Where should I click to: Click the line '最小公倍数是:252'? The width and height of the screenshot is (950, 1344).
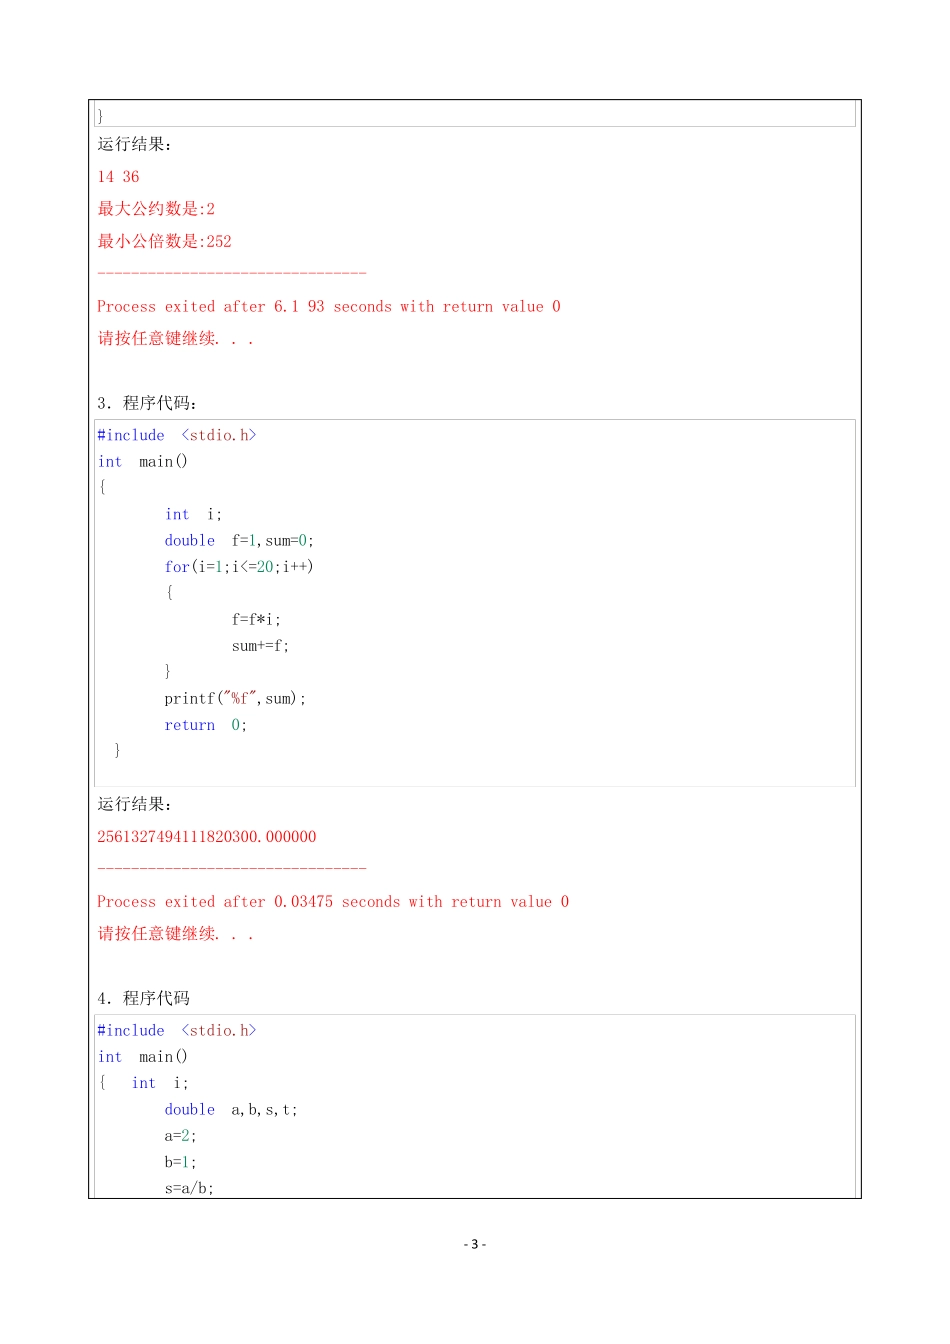164,241
